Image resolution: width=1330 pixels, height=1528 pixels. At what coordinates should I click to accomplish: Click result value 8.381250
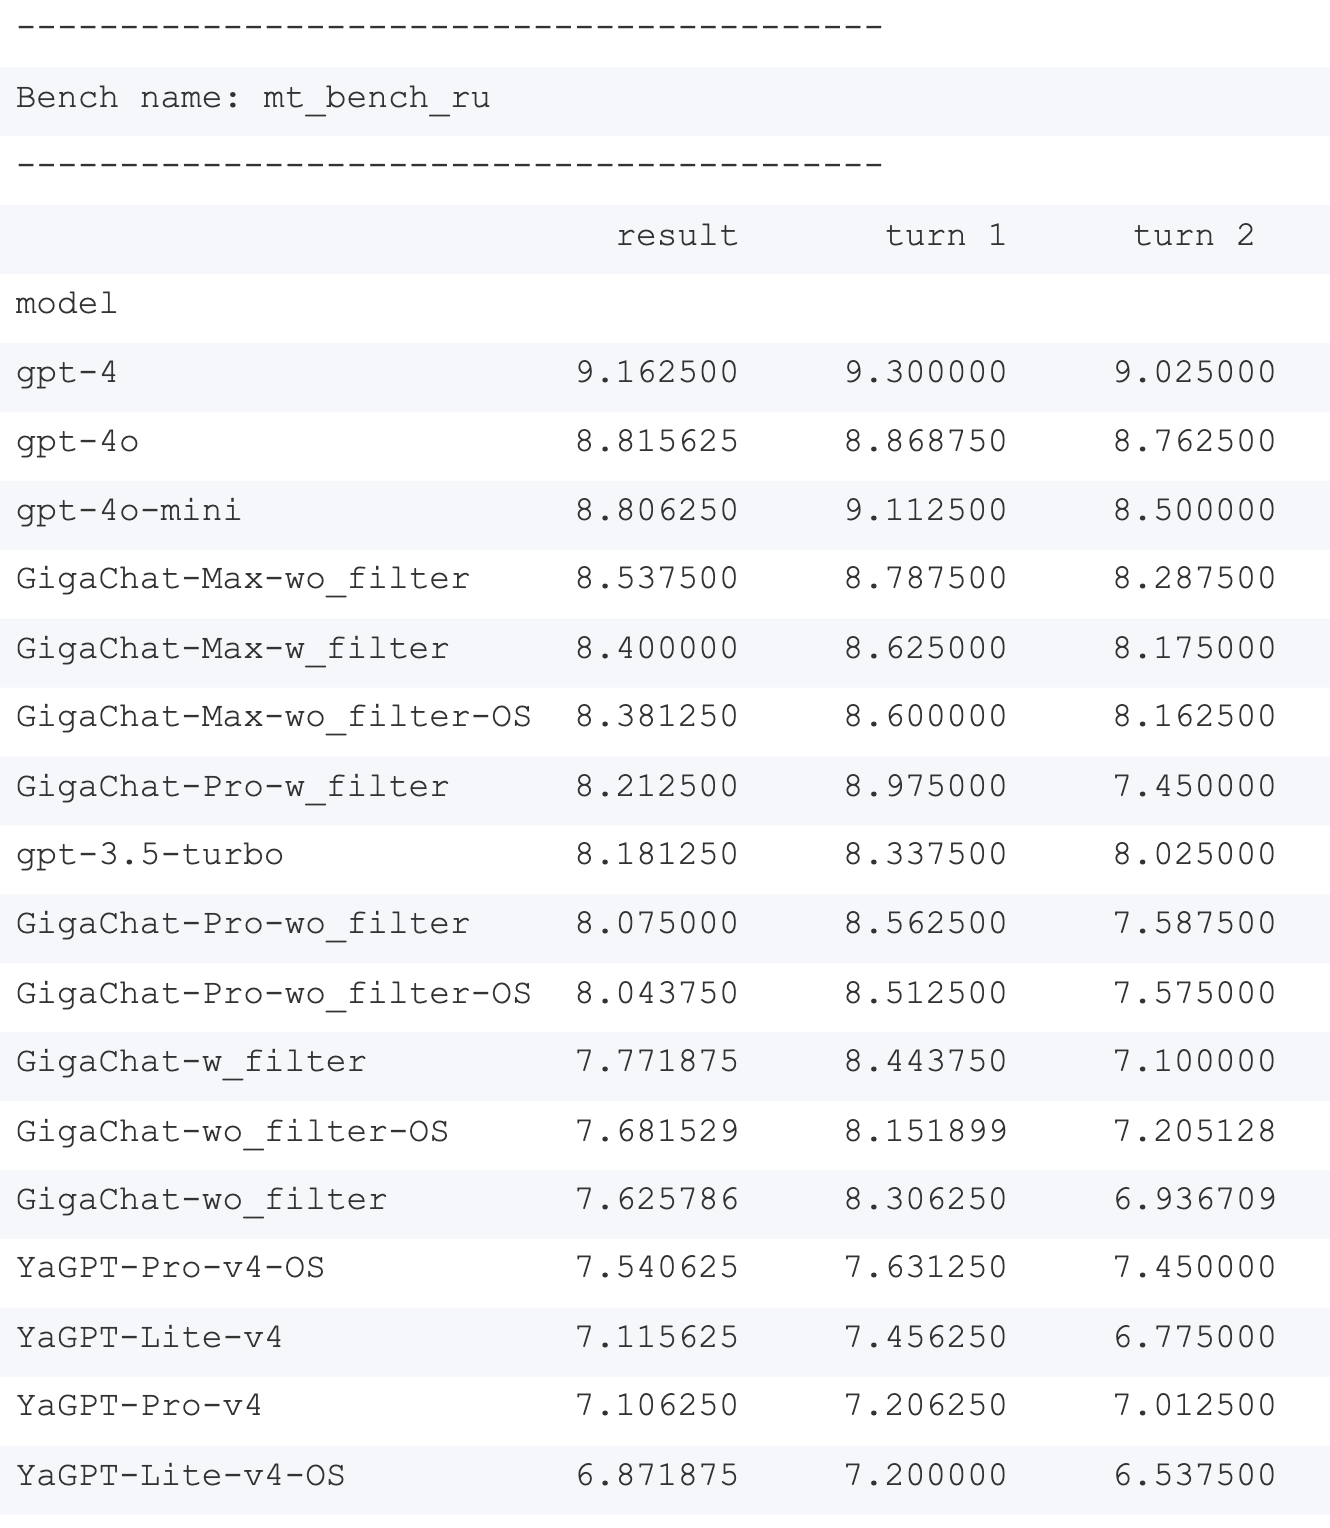pyautogui.click(x=657, y=717)
